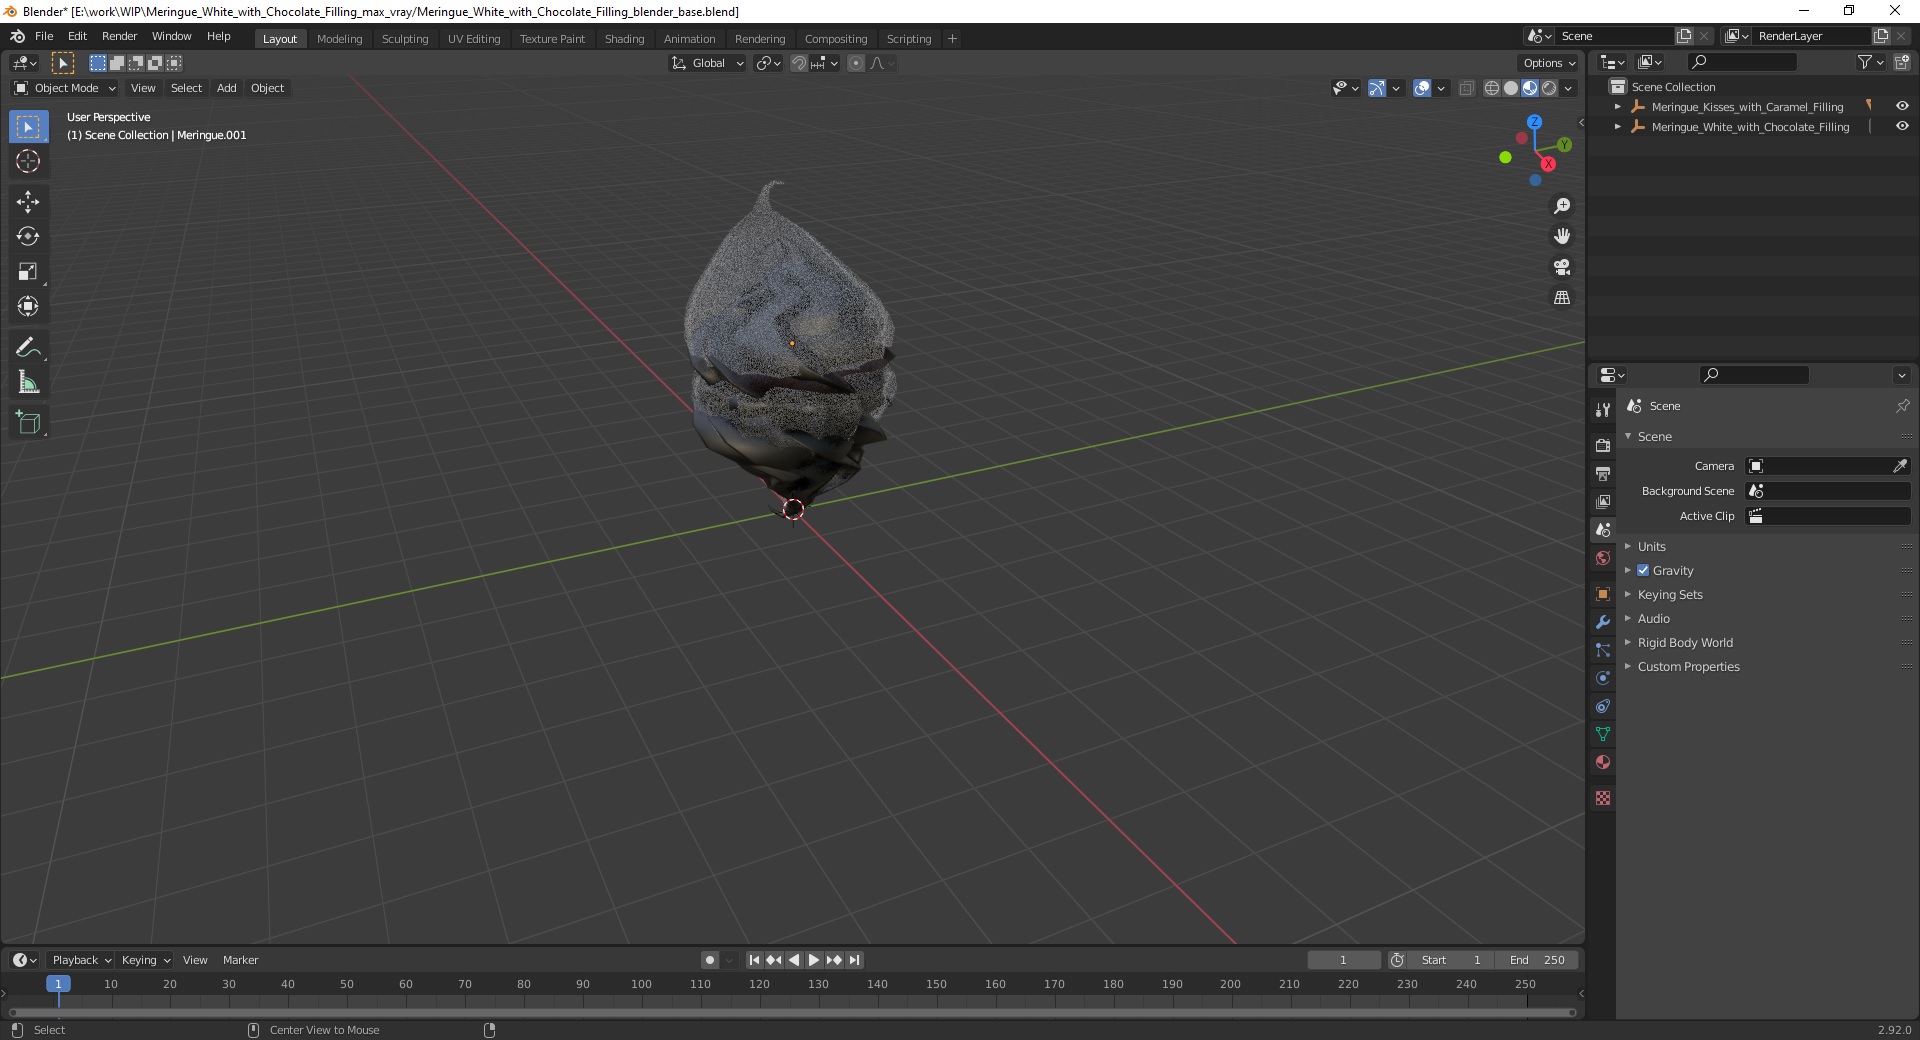This screenshot has height=1040, width=1920.
Task: Expand the Keying Sets panel
Action: point(1670,594)
